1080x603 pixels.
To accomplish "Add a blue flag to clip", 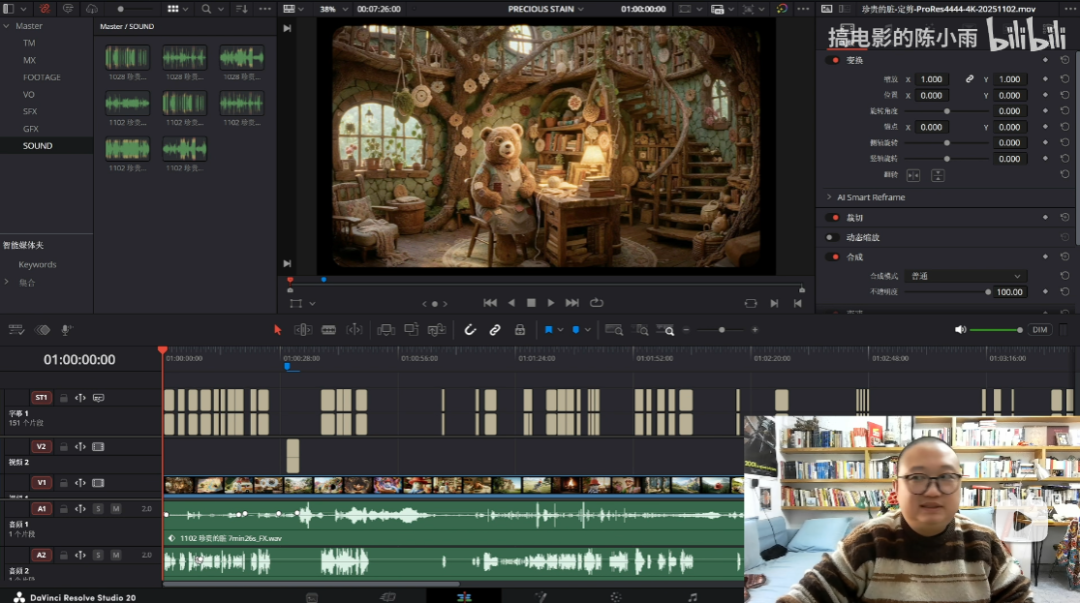I will click(x=548, y=330).
